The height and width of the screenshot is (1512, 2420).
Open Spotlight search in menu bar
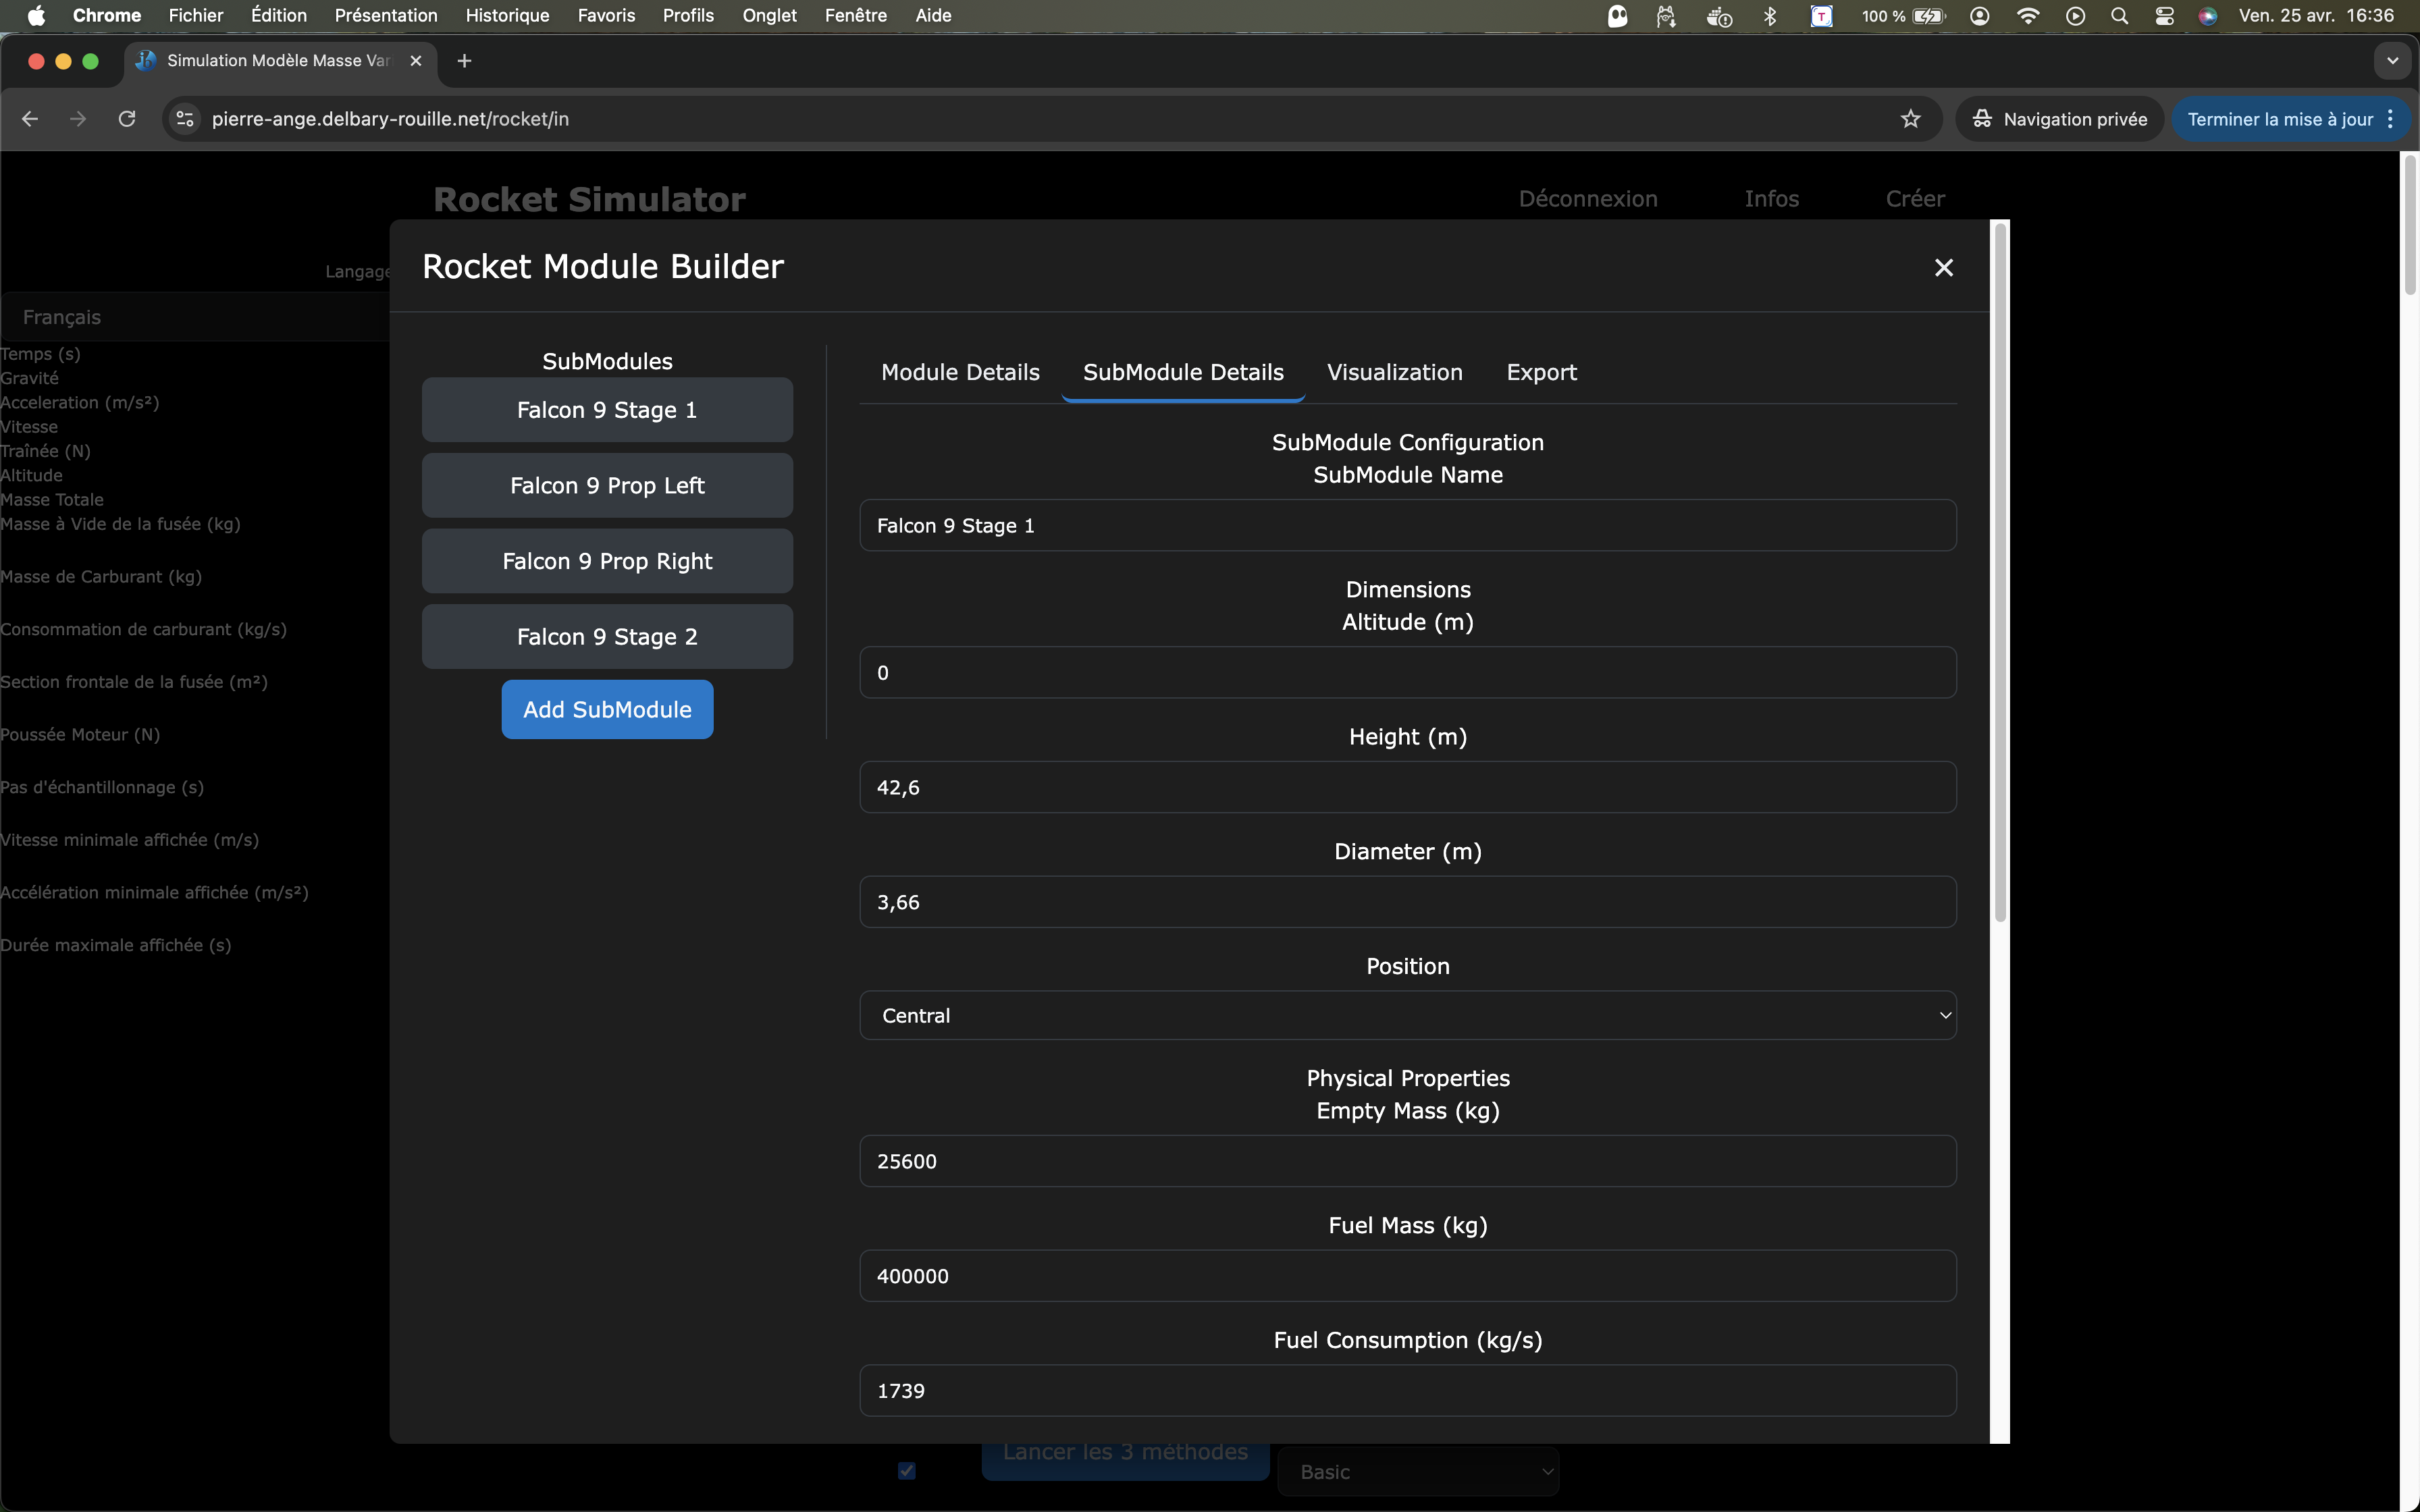(x=2119, y=15)
